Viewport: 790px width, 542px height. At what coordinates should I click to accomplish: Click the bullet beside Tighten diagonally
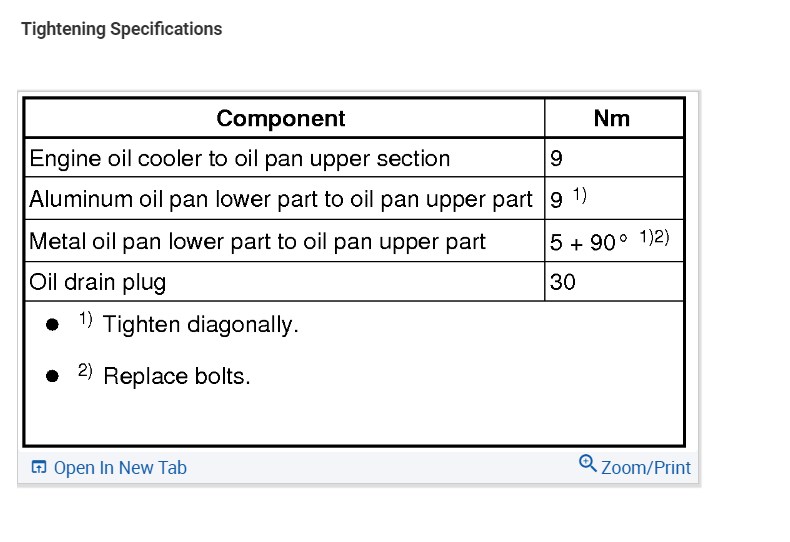pyautogui.click(x=52, y=325)
